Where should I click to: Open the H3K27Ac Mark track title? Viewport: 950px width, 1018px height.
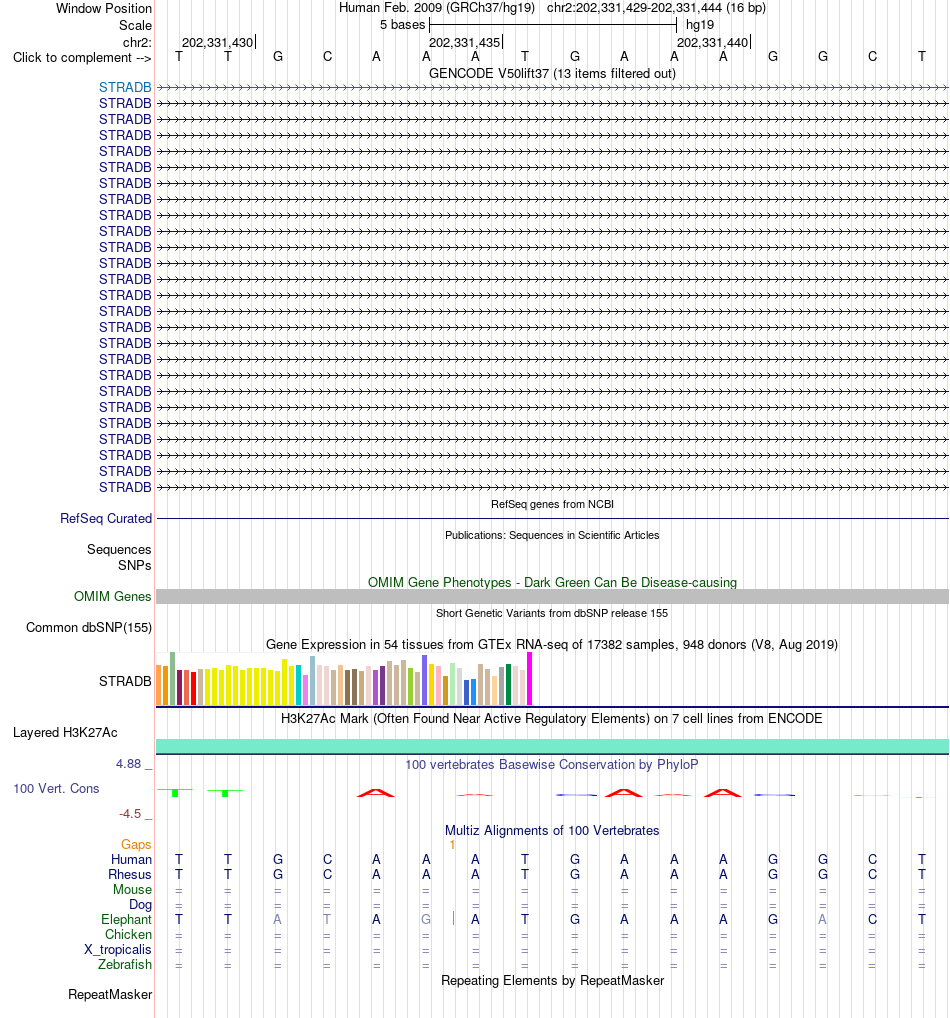coord(552,719)
